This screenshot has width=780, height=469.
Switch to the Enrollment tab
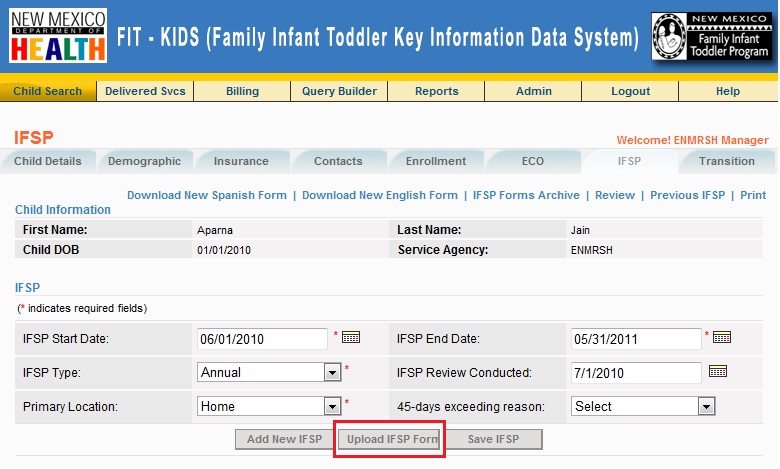436,161
